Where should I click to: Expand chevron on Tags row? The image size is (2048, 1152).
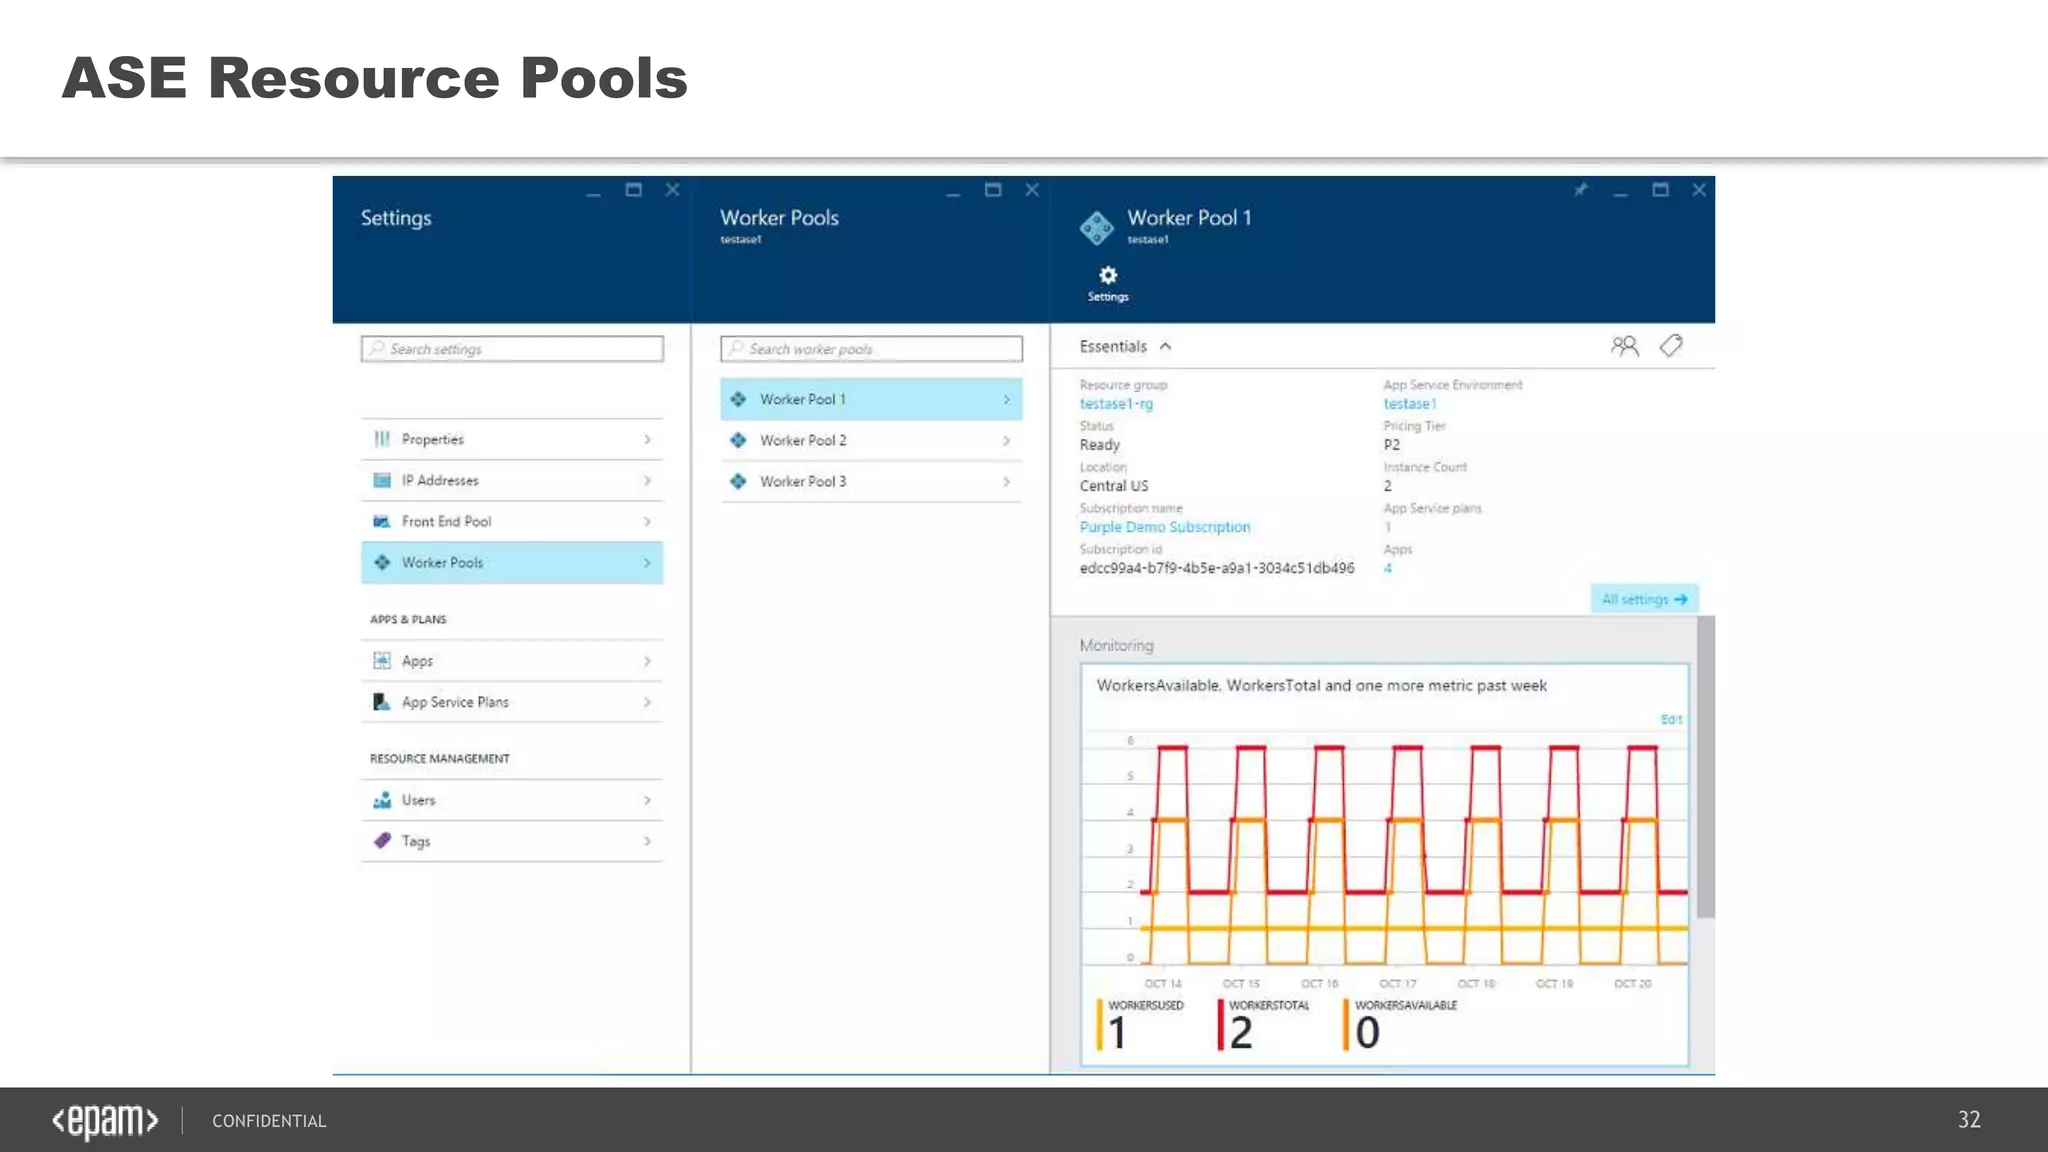point(647,841)
